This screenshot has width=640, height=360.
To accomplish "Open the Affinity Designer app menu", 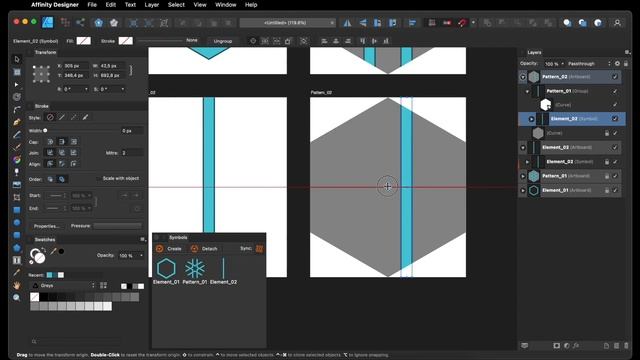I will 55,5.
